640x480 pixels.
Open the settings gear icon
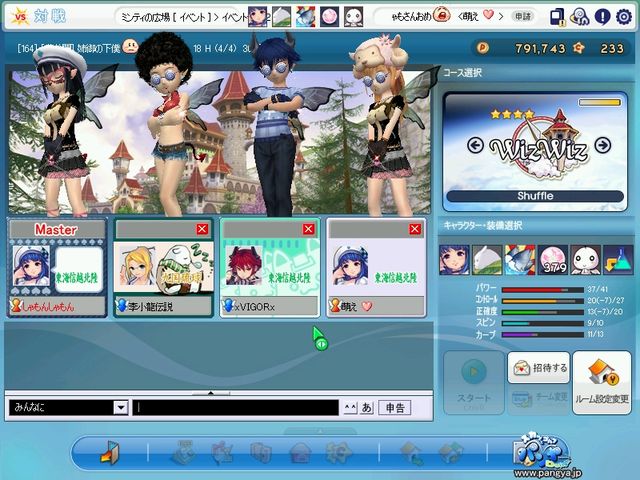pyautogui.click(x=624, y=17)
